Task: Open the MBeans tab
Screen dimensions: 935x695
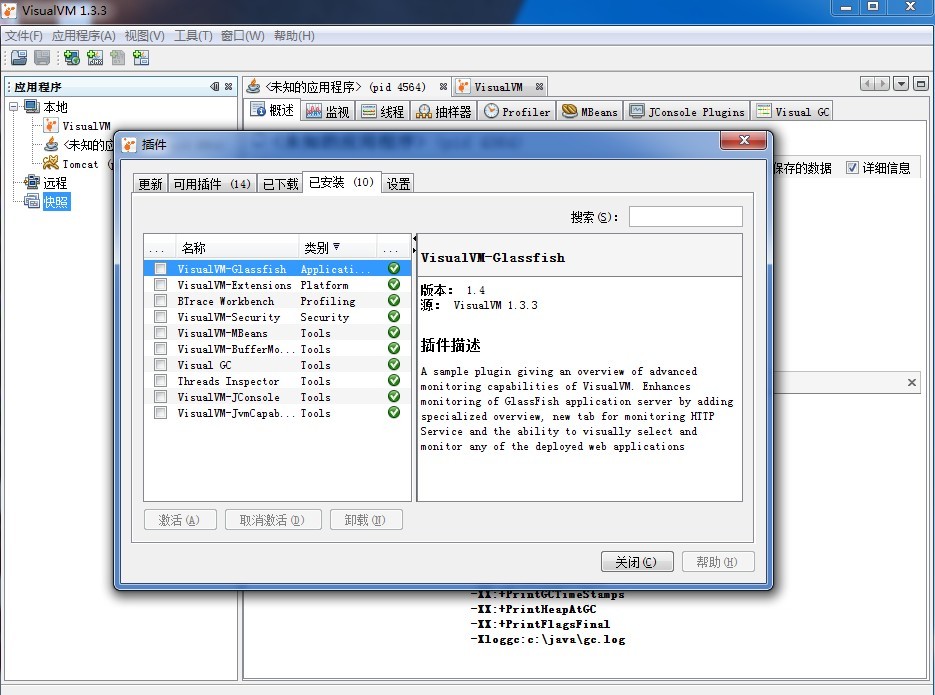Action: tap(590, 111)
